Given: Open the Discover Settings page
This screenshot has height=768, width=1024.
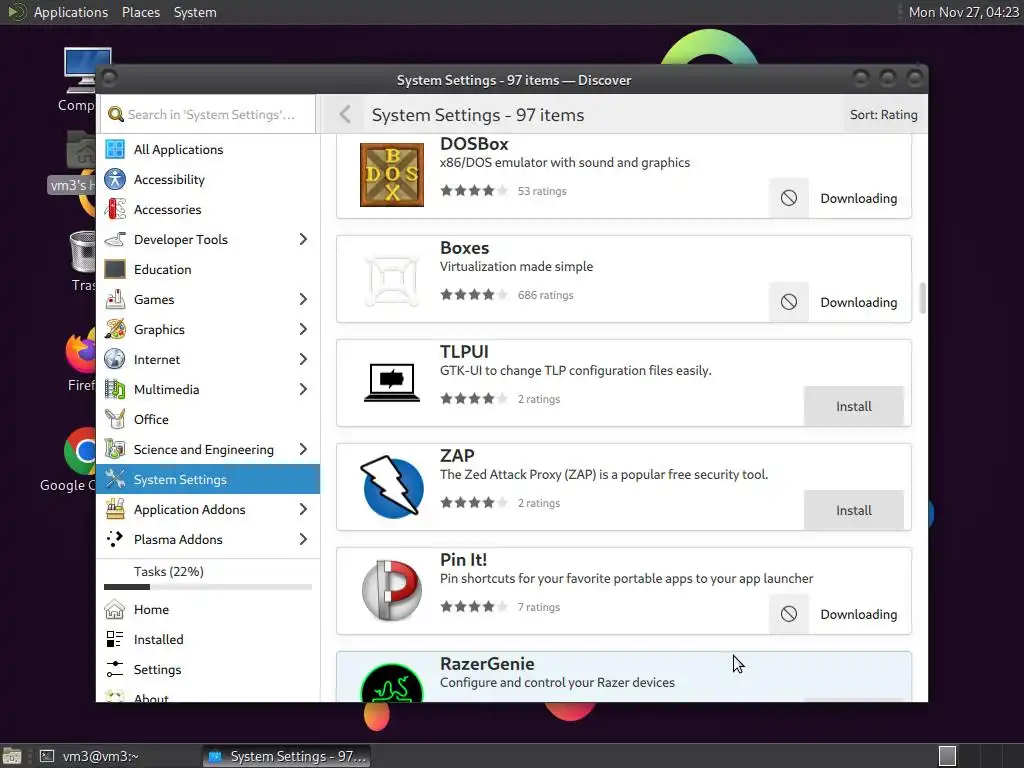Looking at the screenshot, I should tap(208, 669).
